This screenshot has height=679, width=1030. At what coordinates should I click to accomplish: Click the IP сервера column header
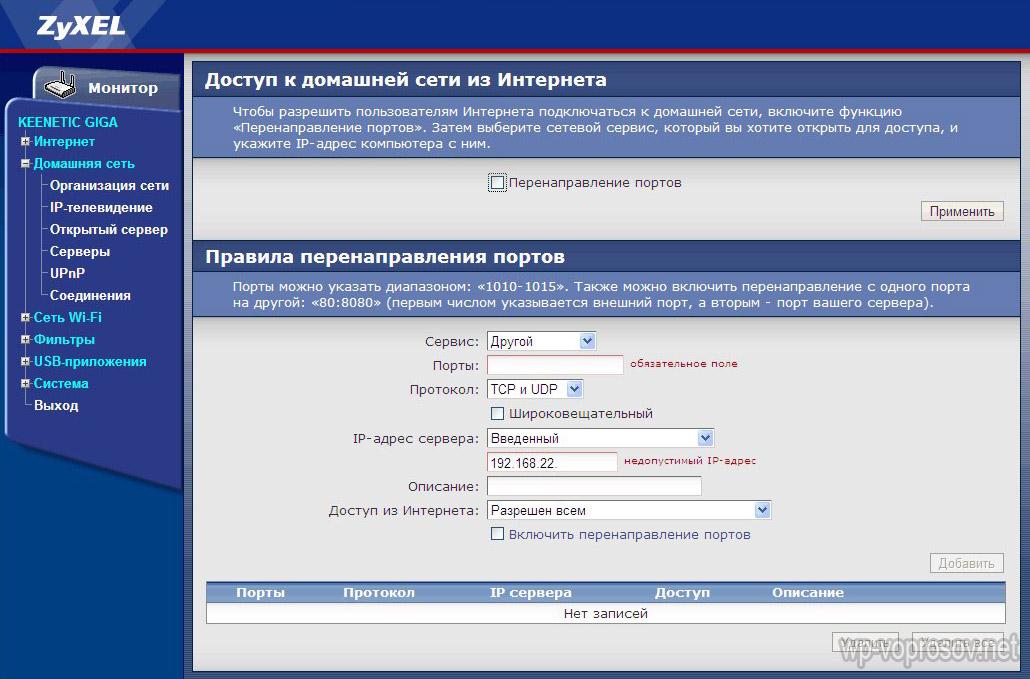pyautogui.click(x=531, y=592)
